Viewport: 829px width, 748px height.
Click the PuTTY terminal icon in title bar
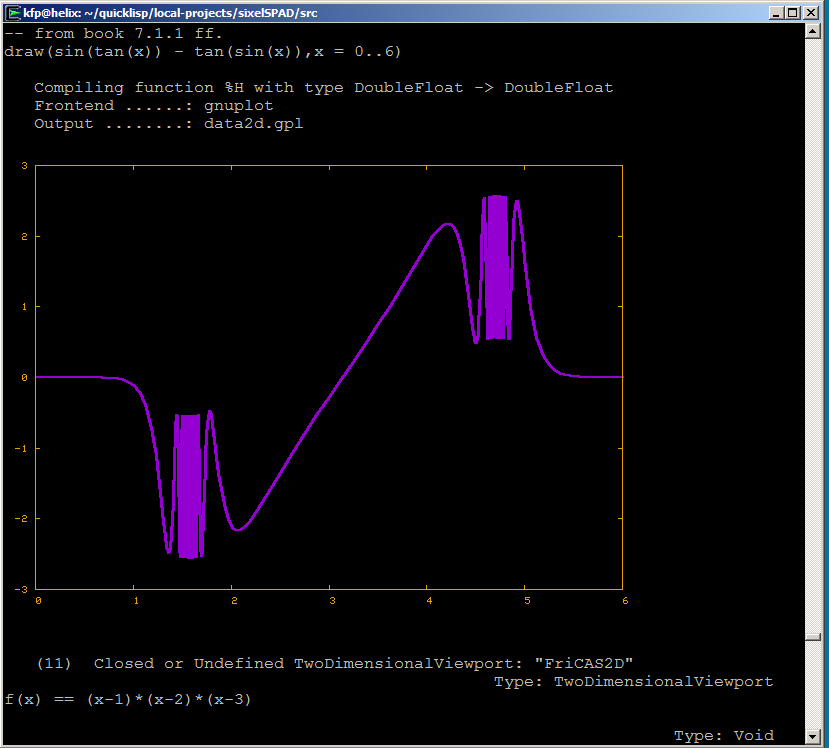[x=13, y=12]
